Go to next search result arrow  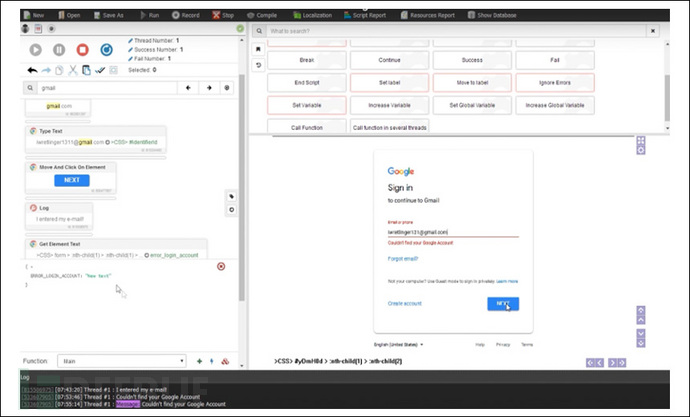coord(209,88)
